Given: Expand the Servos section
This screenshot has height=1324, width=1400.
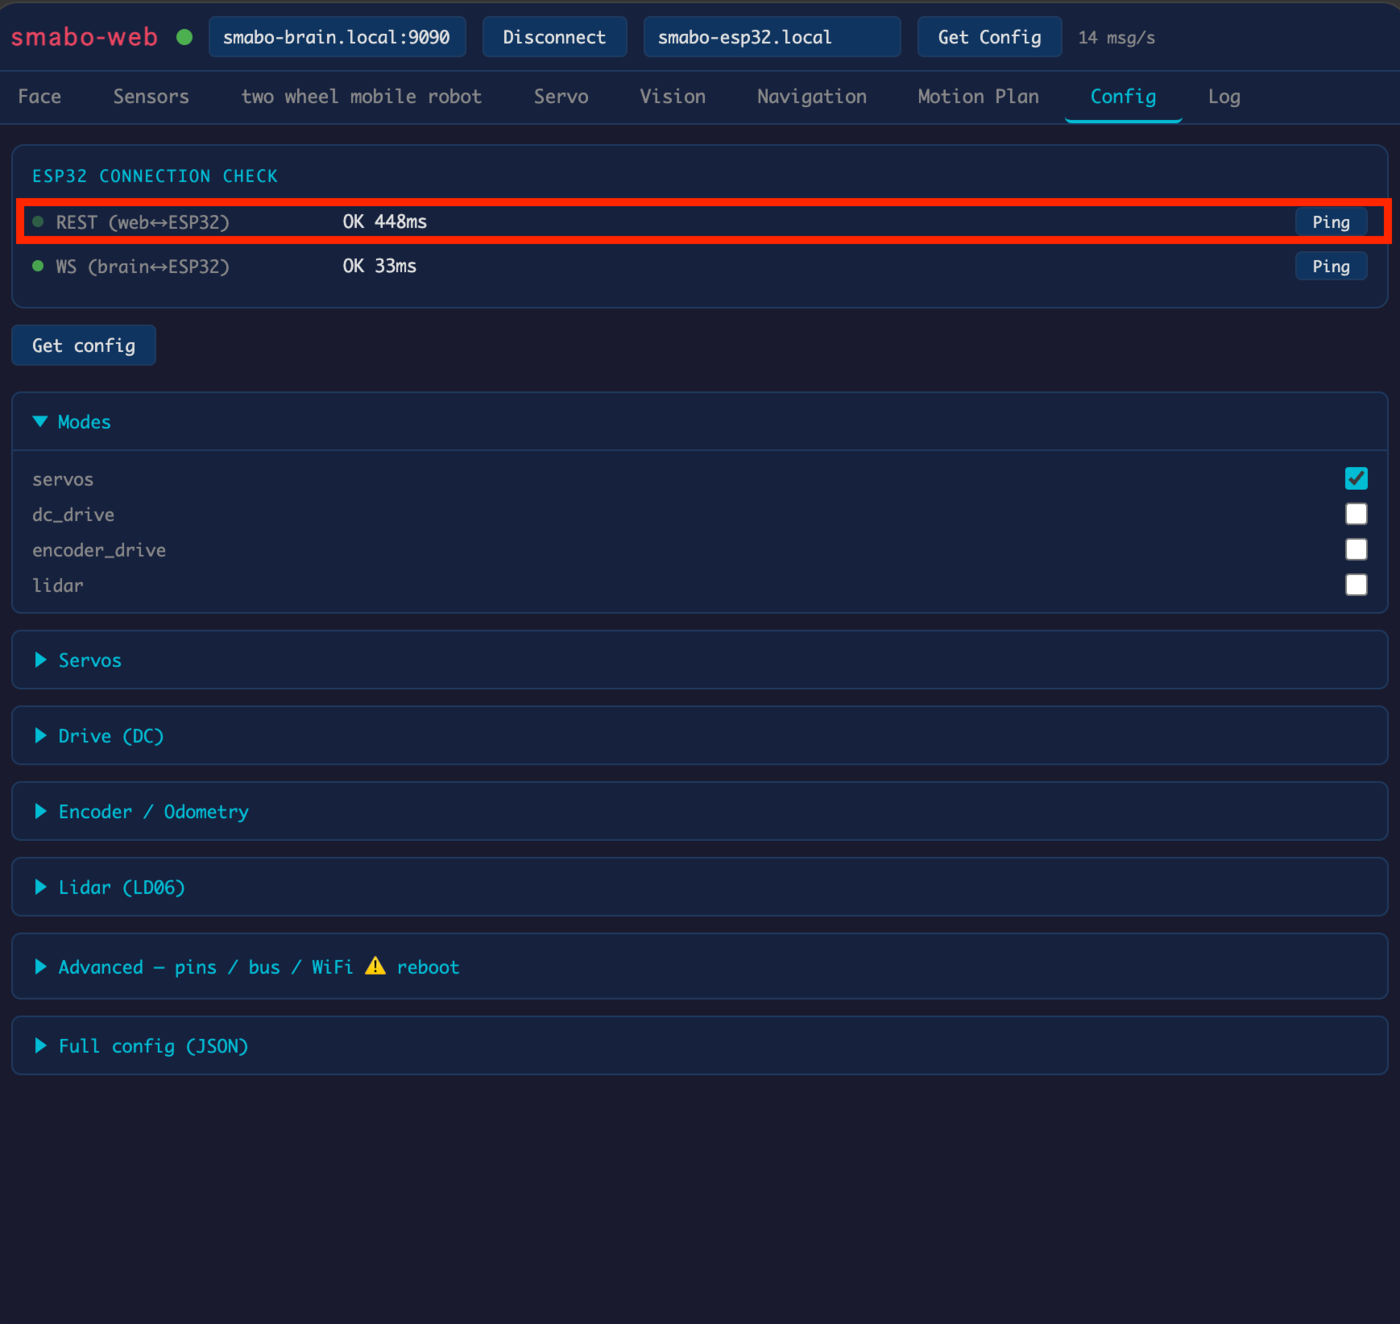Looking at the screenshot, I should click(700, 660).
